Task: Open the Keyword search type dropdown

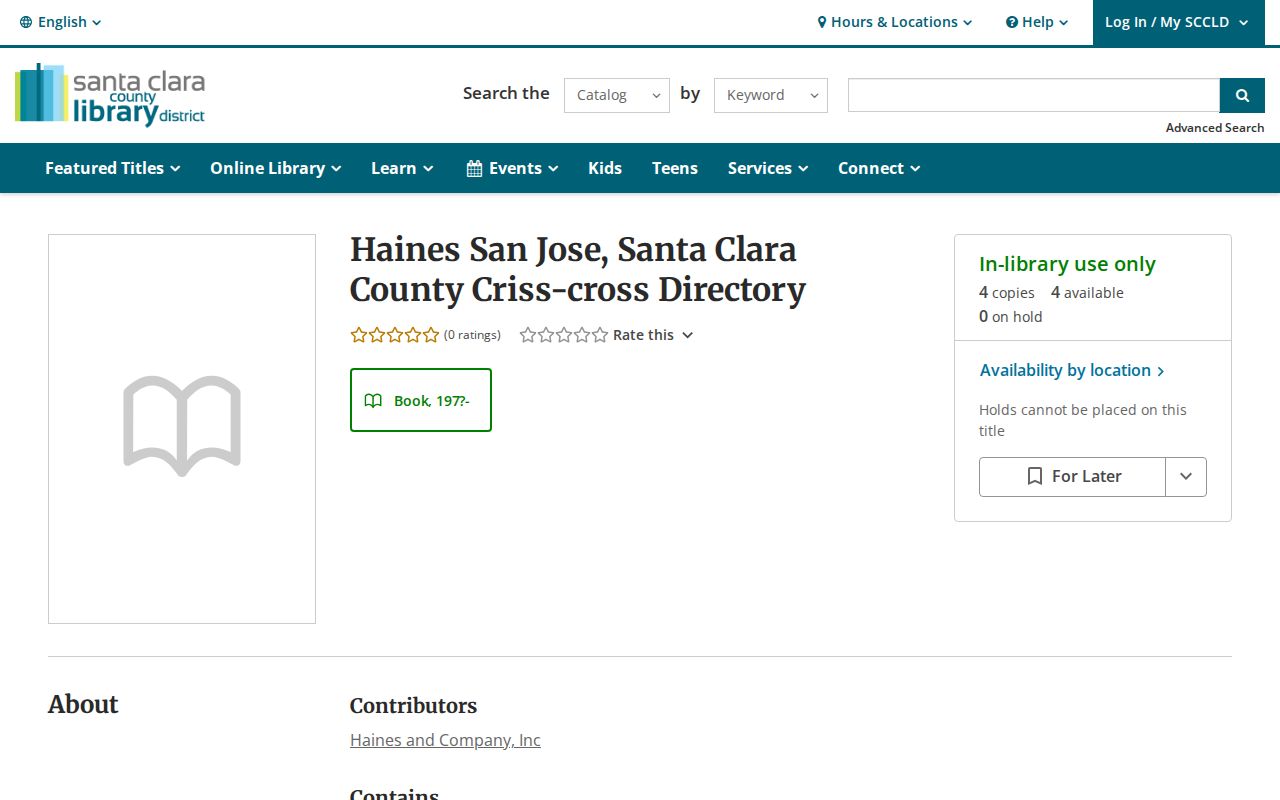Action: [x=771, y=95]
